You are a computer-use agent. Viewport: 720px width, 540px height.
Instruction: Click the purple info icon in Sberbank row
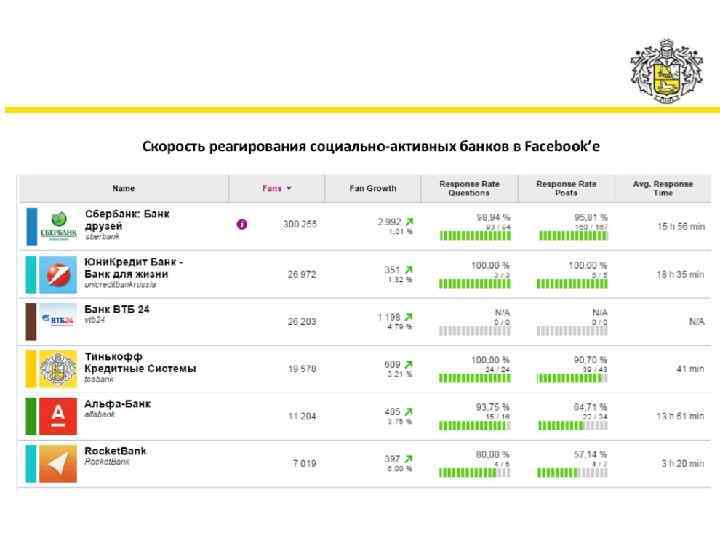(x=242, y=224)
